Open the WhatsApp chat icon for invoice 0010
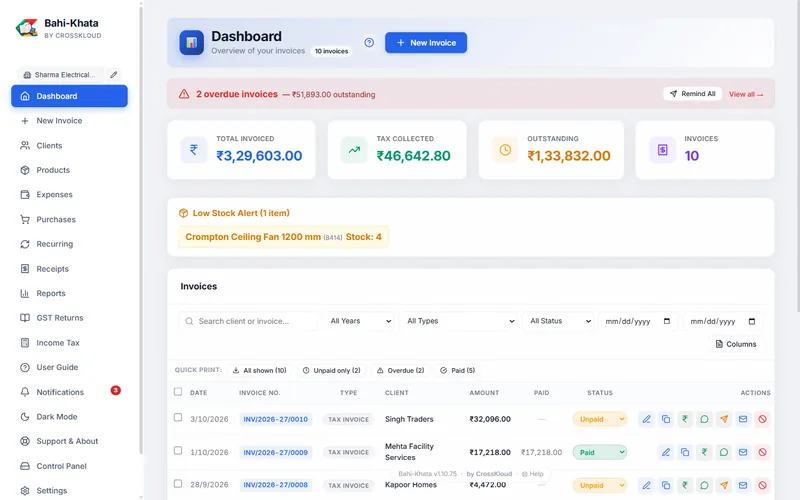 coord(704,419)
